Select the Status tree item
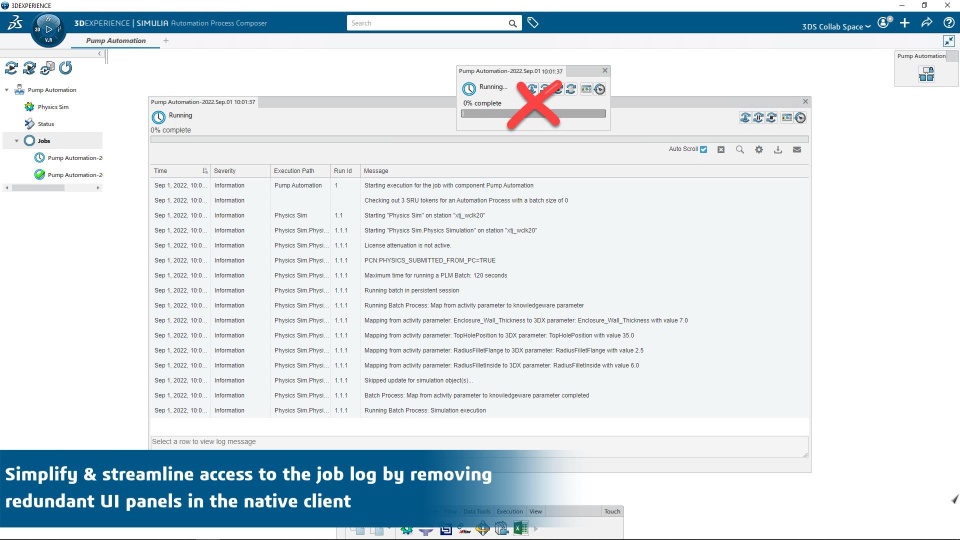Viewport: 960px width, 540px height. click(x=46, y=124)
